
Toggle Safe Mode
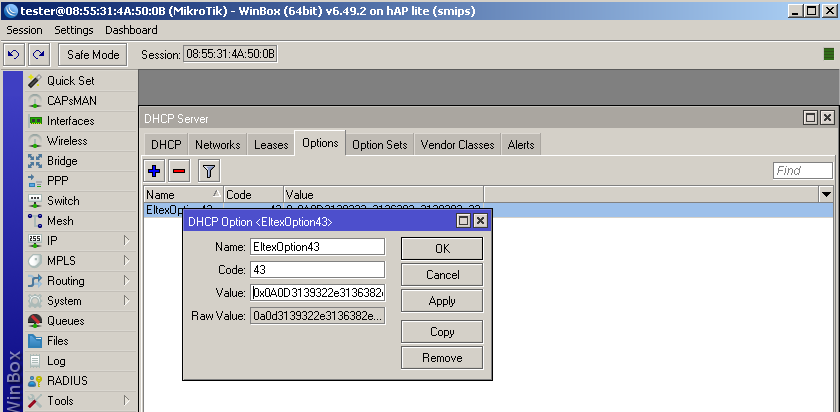pos(93,55)
